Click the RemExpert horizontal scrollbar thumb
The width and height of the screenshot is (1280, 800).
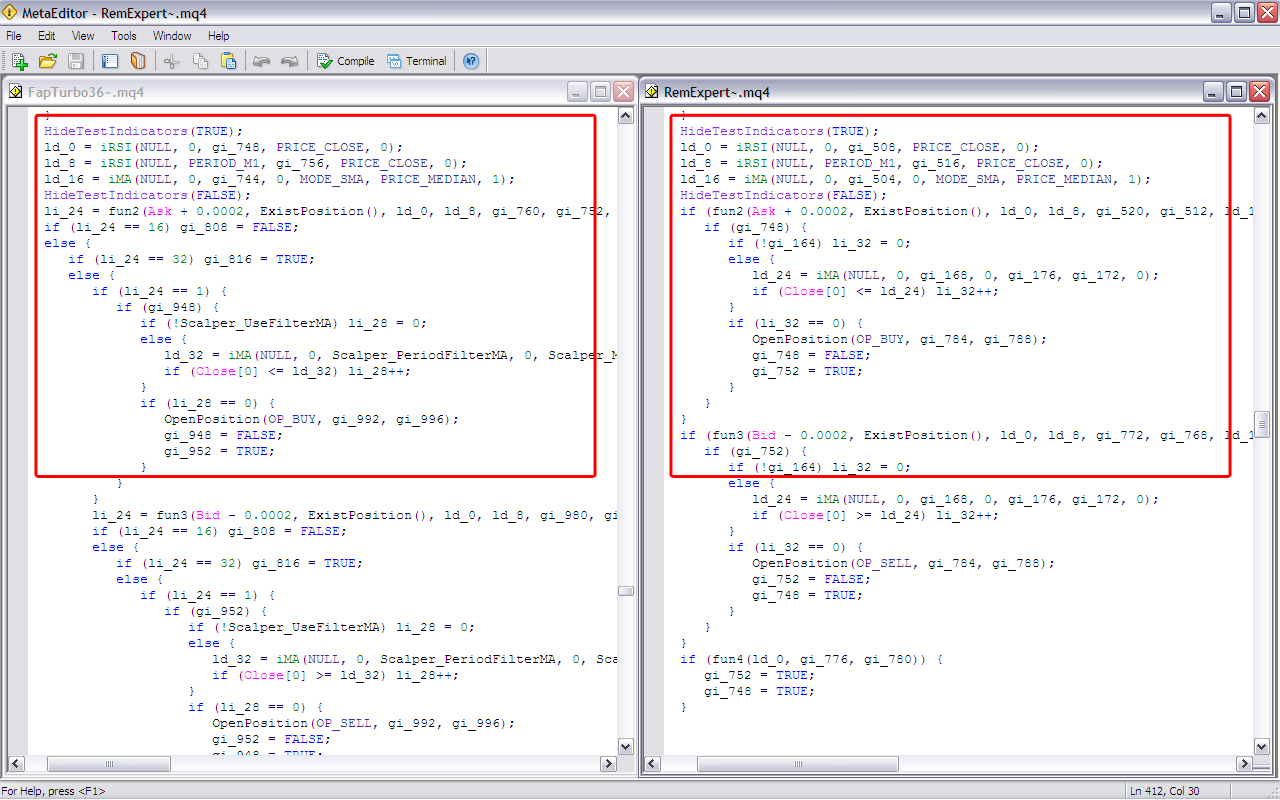tap(796, 764)
